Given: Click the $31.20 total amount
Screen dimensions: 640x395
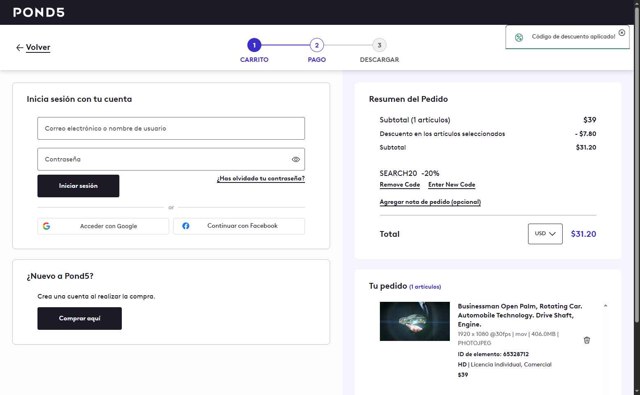Looking at the screenshot, I should click(583, 234).
